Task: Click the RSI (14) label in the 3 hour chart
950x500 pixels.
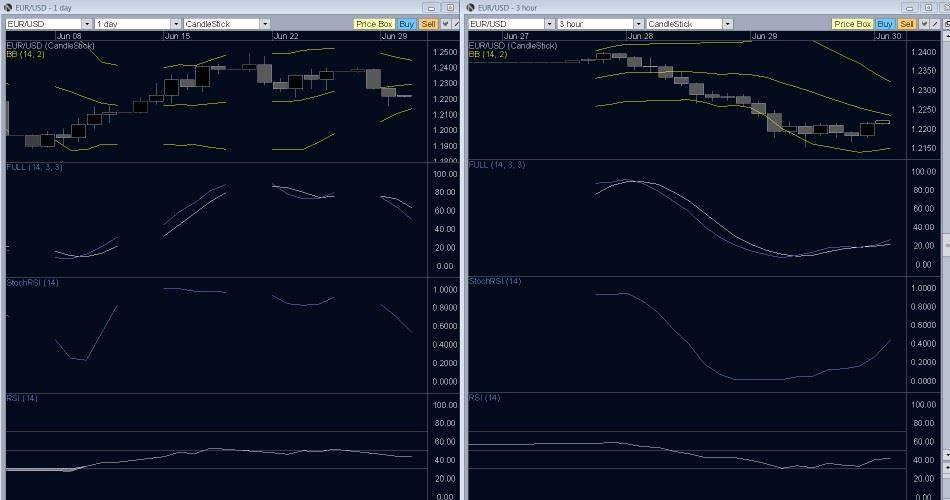Action: click(x=484, y=398)
